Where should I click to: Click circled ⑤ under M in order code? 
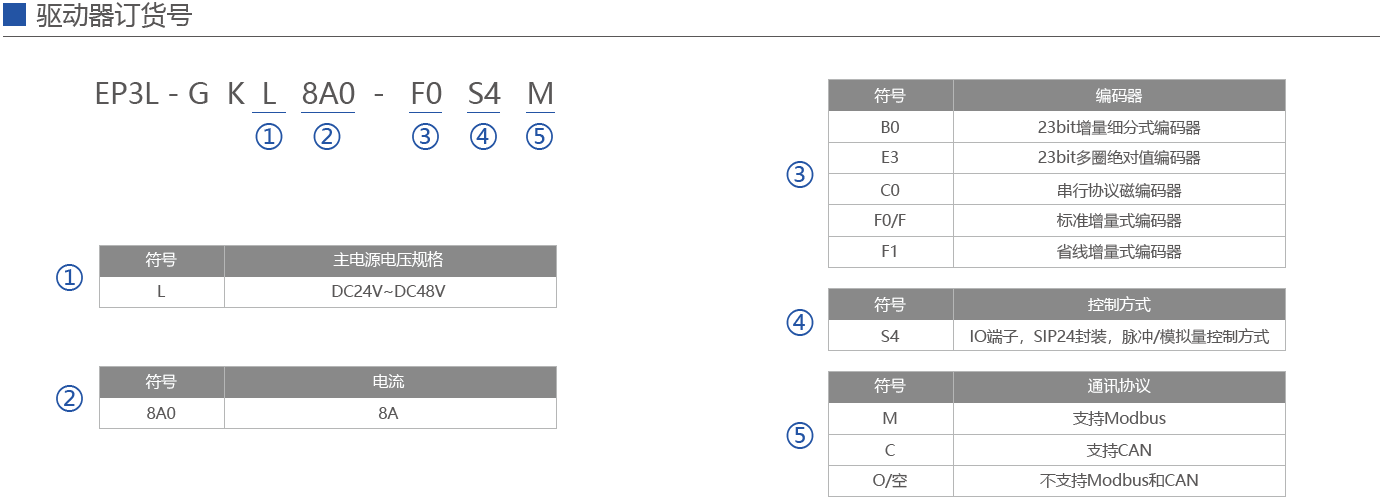(539, 137)
